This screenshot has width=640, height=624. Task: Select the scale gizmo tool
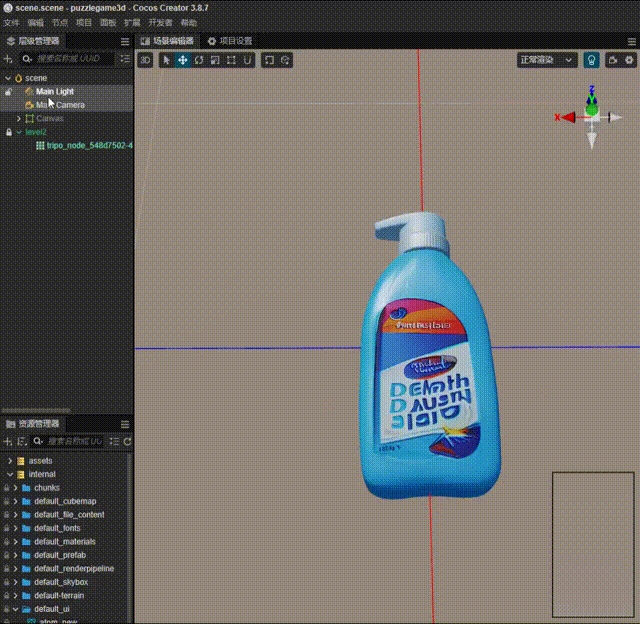click(x=215, y=60)
